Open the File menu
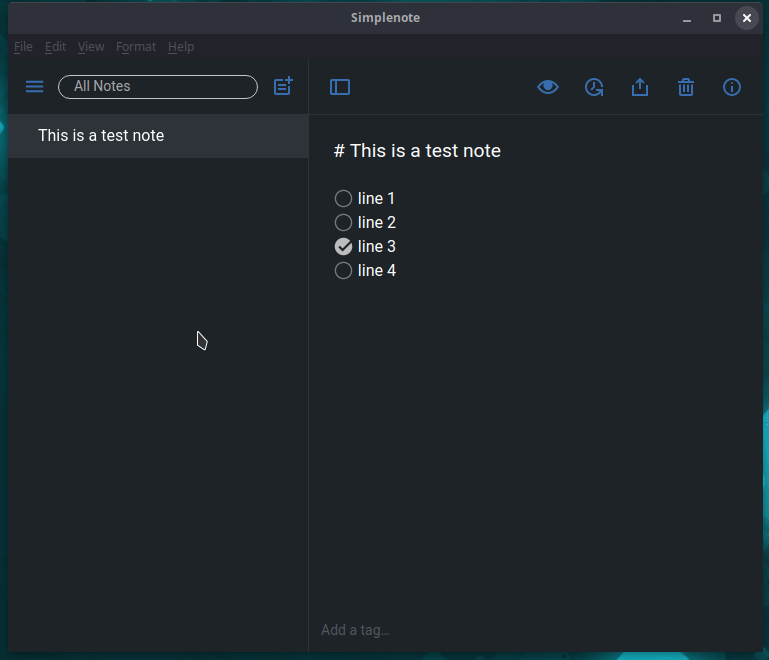The image size is (769, 660). tap(23, 47)
